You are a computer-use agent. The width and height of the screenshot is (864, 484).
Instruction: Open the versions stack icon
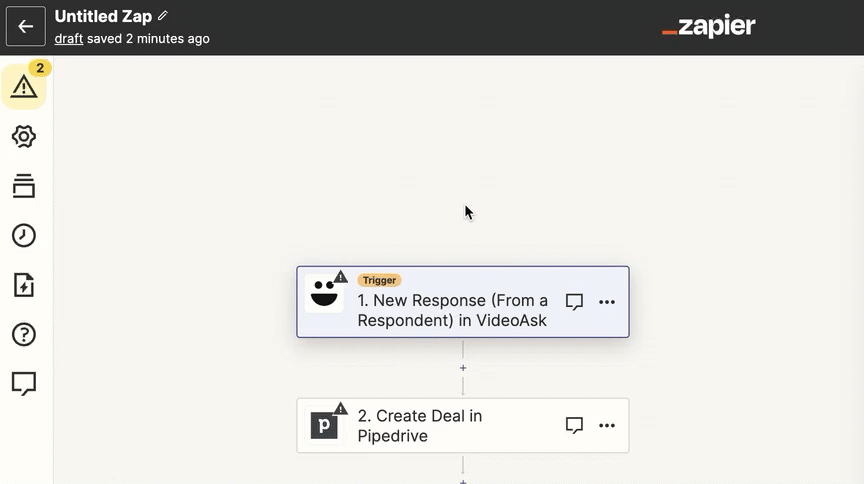tap(24, 186)
